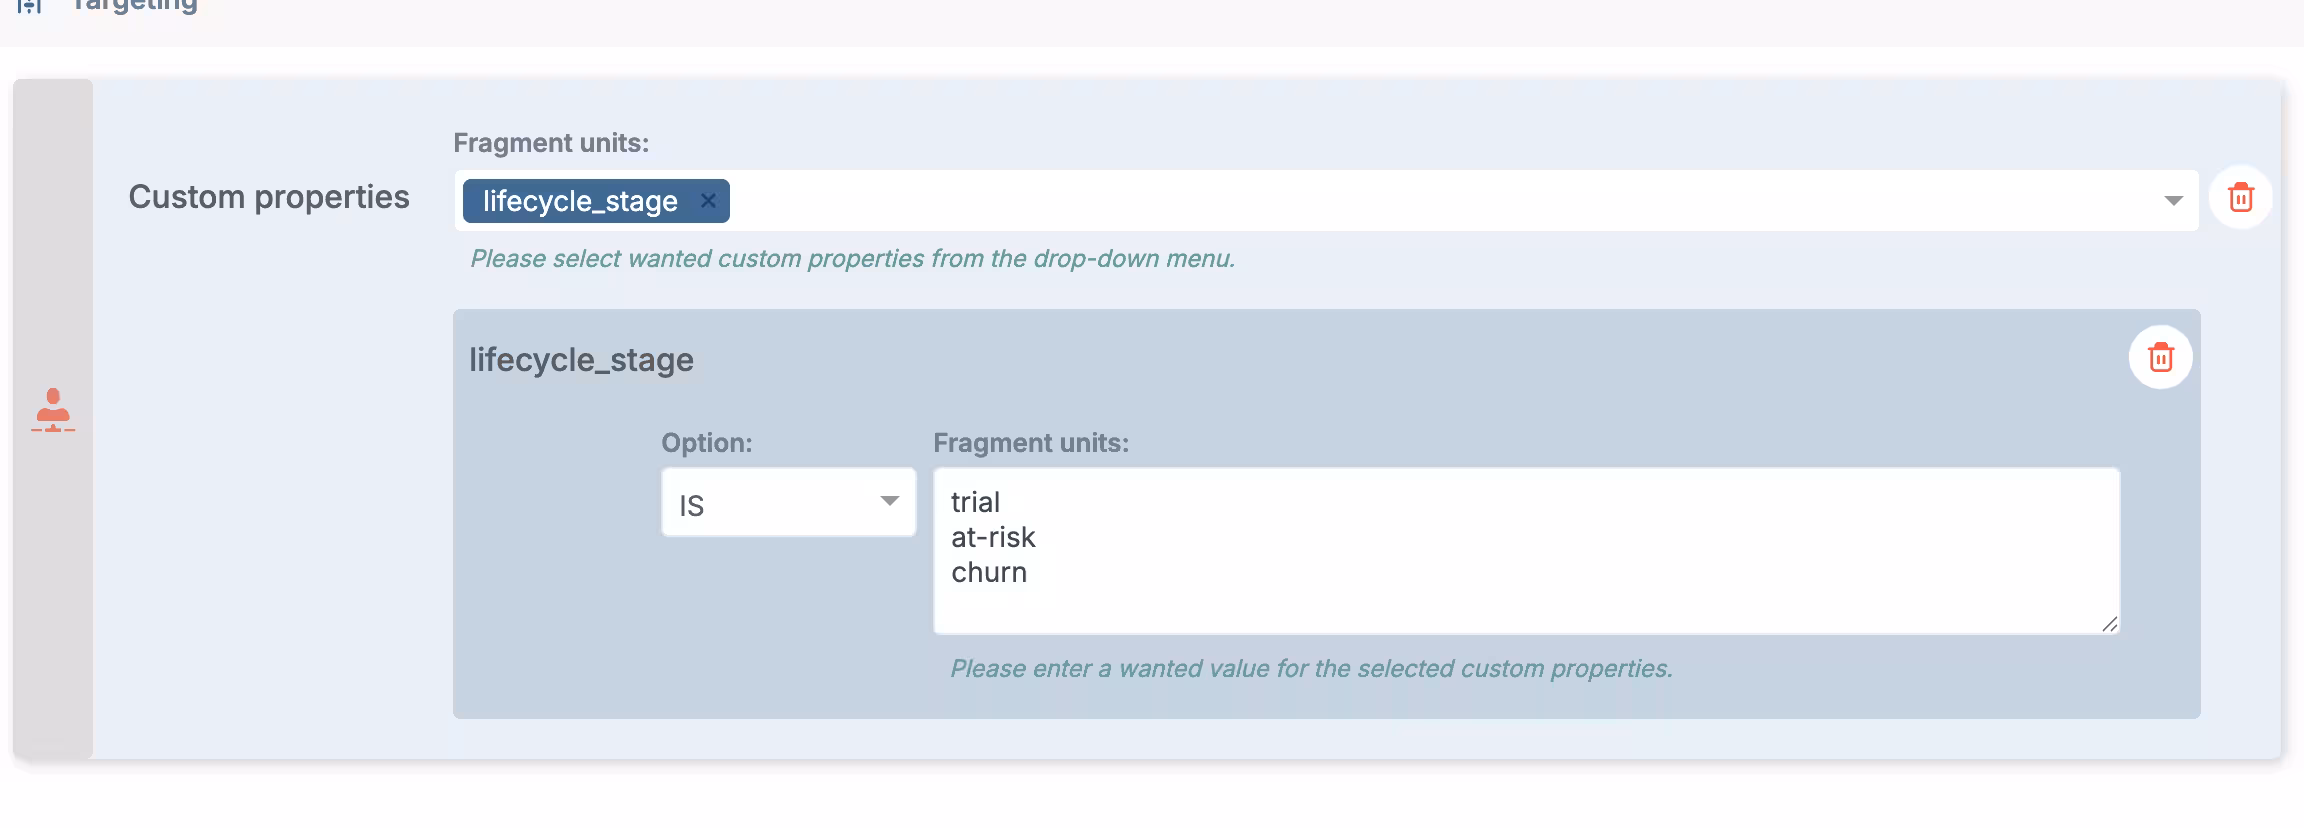Delete the lifecycle_stage condition using its trash icon
The width and height of the screenshot is (2304, 828).
pos(2161,357)
